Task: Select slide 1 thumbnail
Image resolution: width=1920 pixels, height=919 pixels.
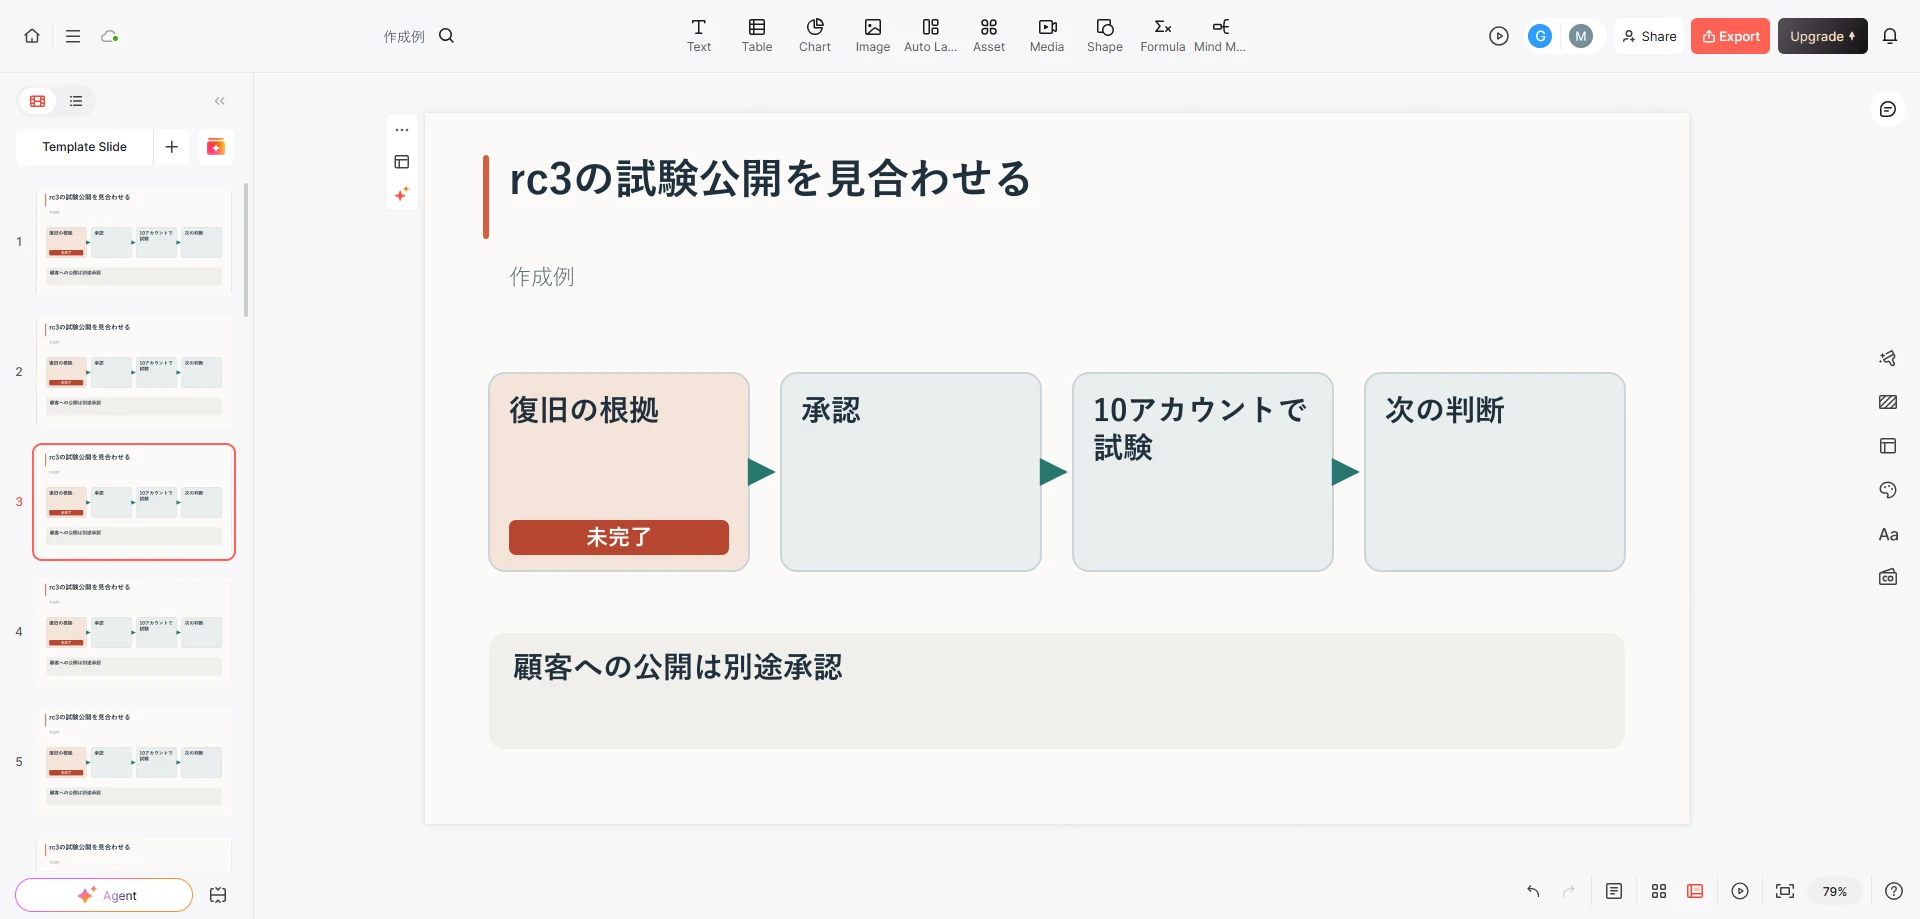Action: coord(134,242)
